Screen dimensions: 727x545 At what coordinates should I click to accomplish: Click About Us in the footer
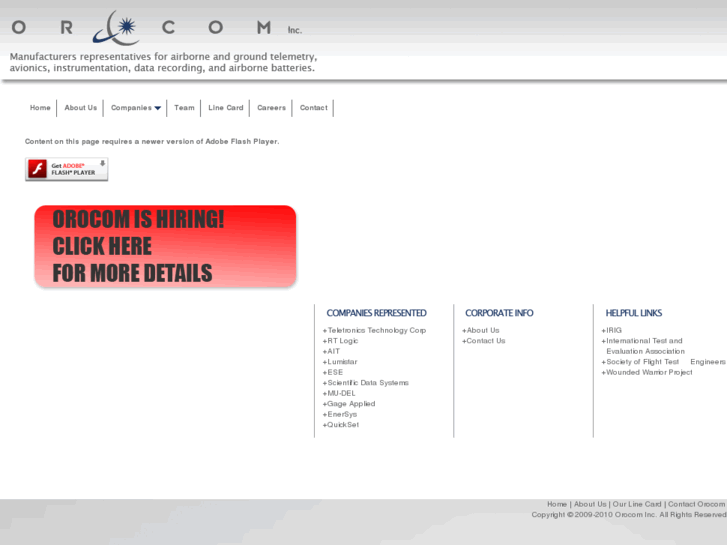pyautogui.click(x=590, y=504)
